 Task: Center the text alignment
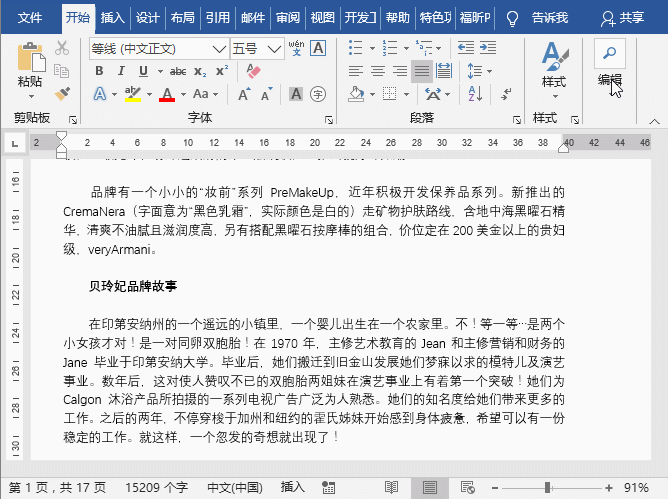click(378, 71)
